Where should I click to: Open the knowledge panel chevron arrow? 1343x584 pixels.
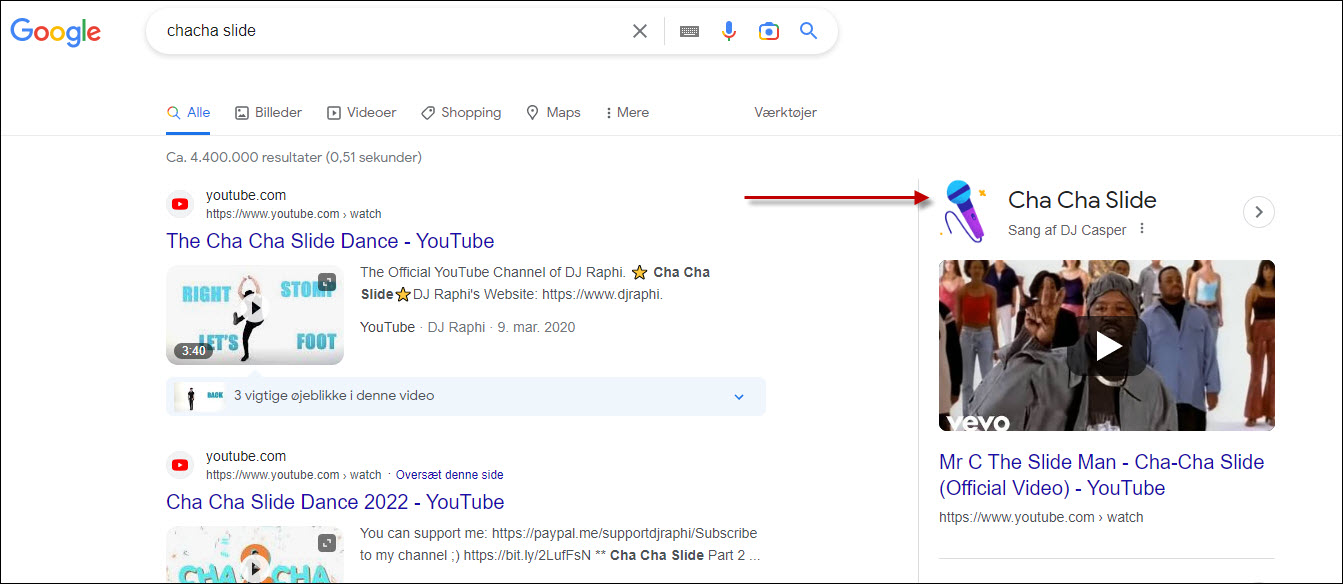pos(1258,211)
